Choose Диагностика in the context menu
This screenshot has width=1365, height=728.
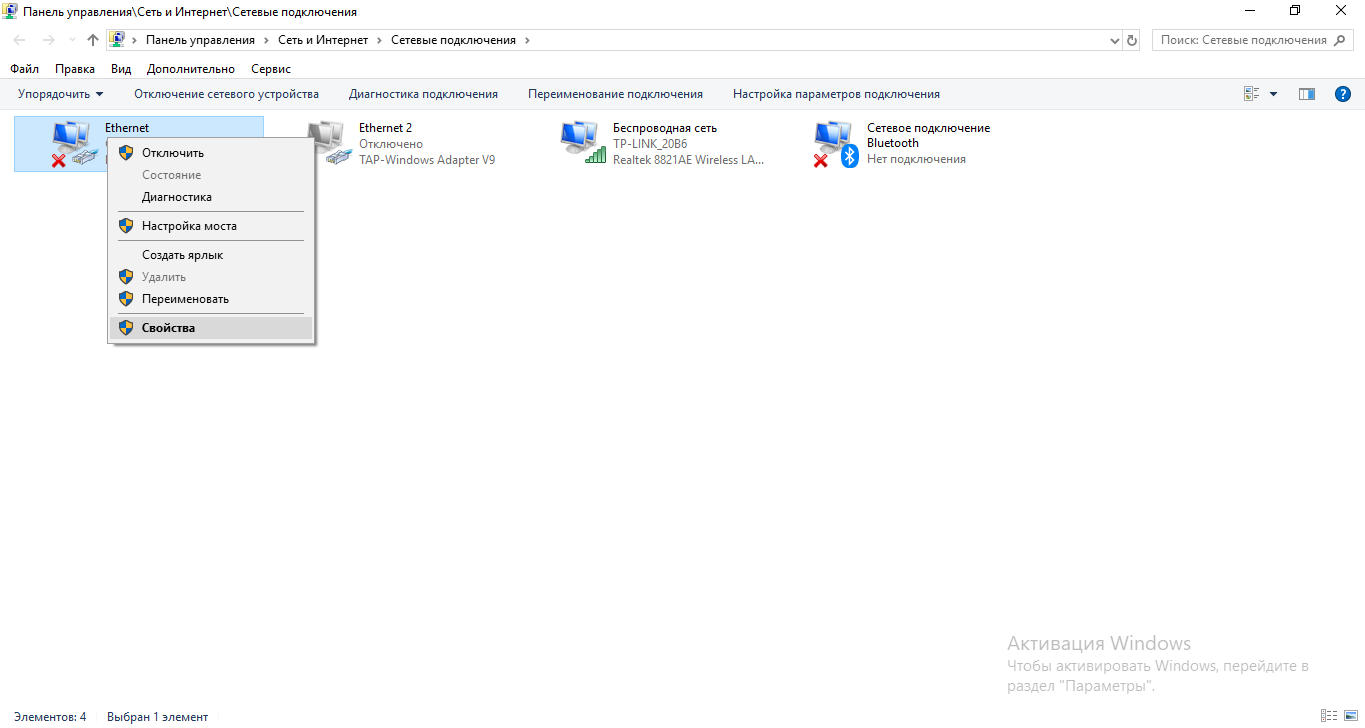pos(211,197)
